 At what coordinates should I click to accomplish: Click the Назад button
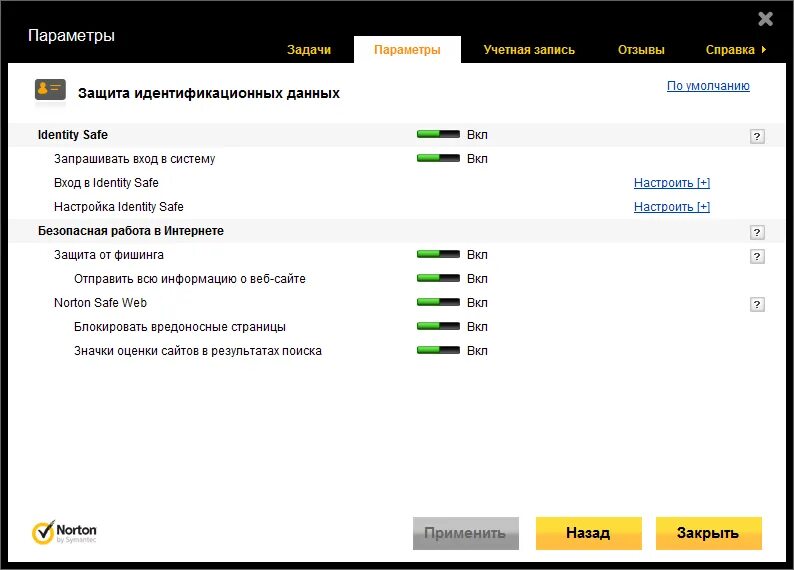(588, 533)
